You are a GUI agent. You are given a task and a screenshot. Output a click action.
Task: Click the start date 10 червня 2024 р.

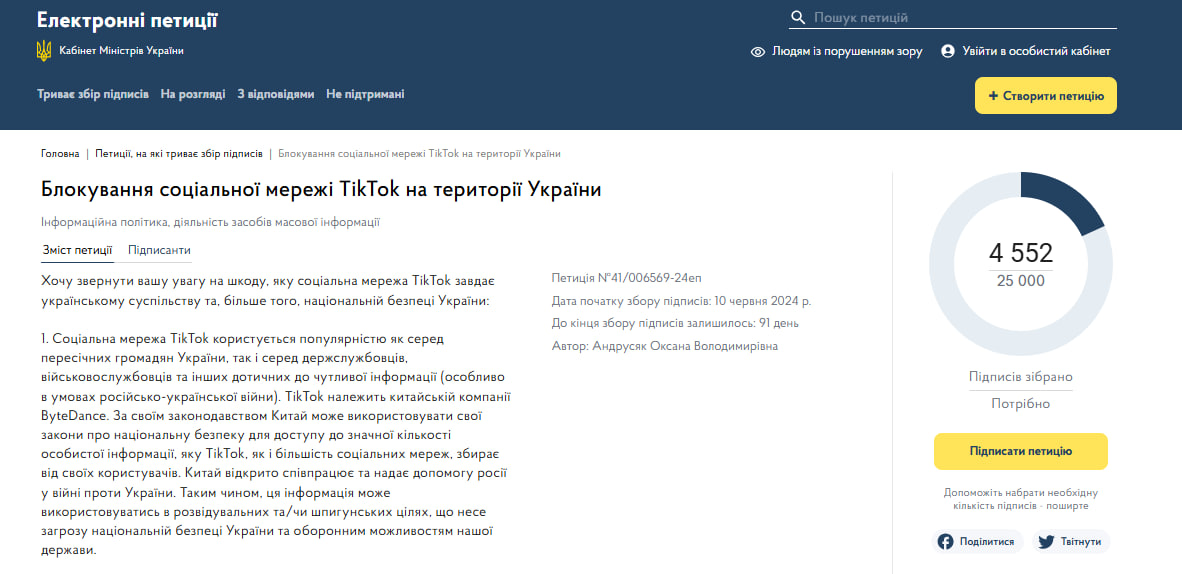pyautogui.click(x=761, y=301)
